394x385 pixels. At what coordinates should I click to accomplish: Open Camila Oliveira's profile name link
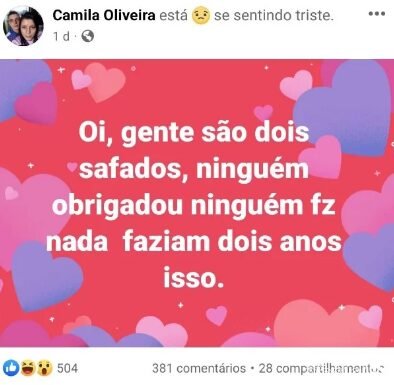tap(104, 15)
